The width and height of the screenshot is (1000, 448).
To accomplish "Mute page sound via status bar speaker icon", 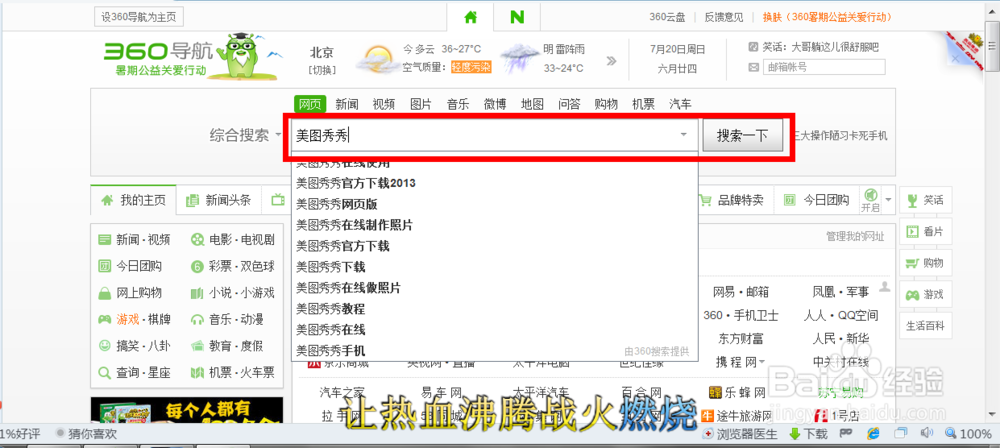I will pos(926,434).
